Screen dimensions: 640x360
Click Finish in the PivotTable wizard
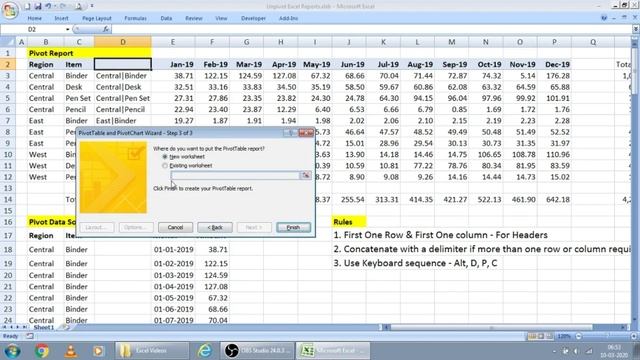pos(293,227)
